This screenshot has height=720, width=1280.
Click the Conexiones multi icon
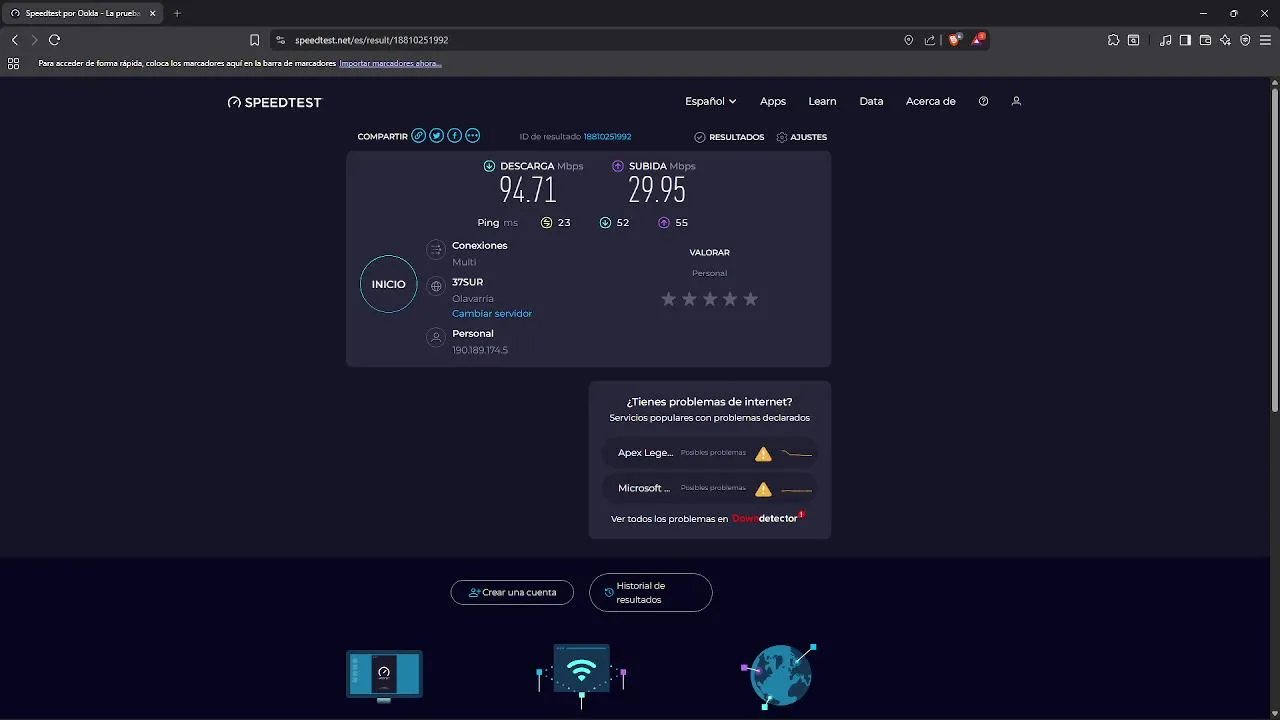click(x=435, y=250)
